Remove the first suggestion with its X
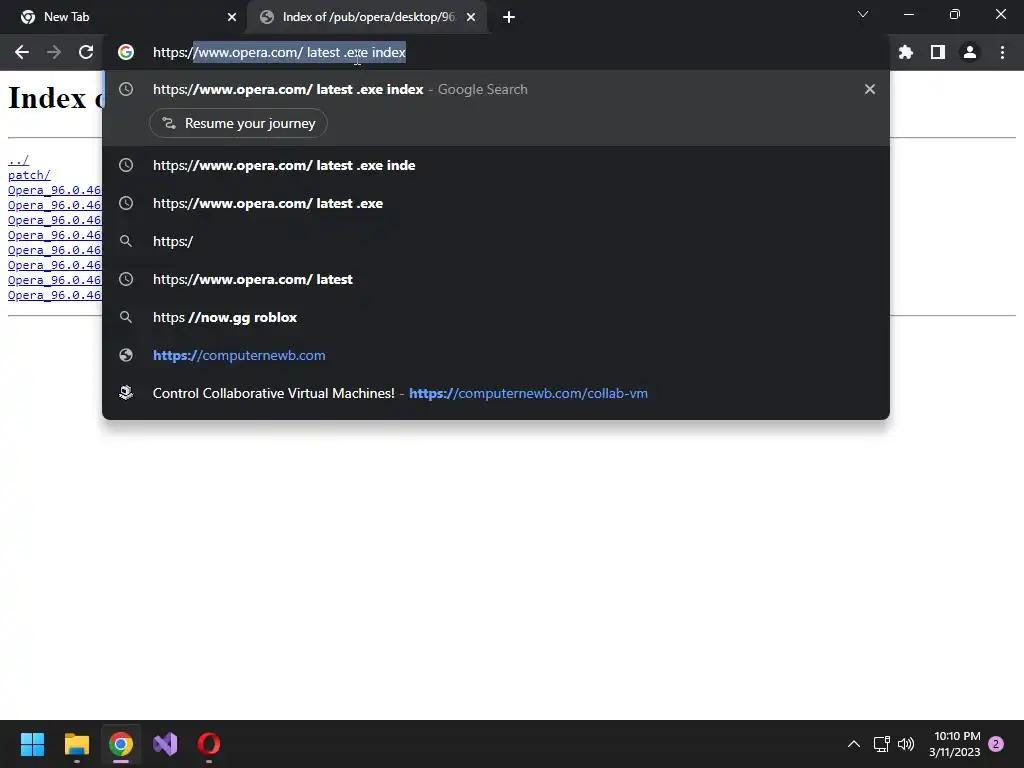Screen dimensions: 1024x768 click(x=870, y=89)
